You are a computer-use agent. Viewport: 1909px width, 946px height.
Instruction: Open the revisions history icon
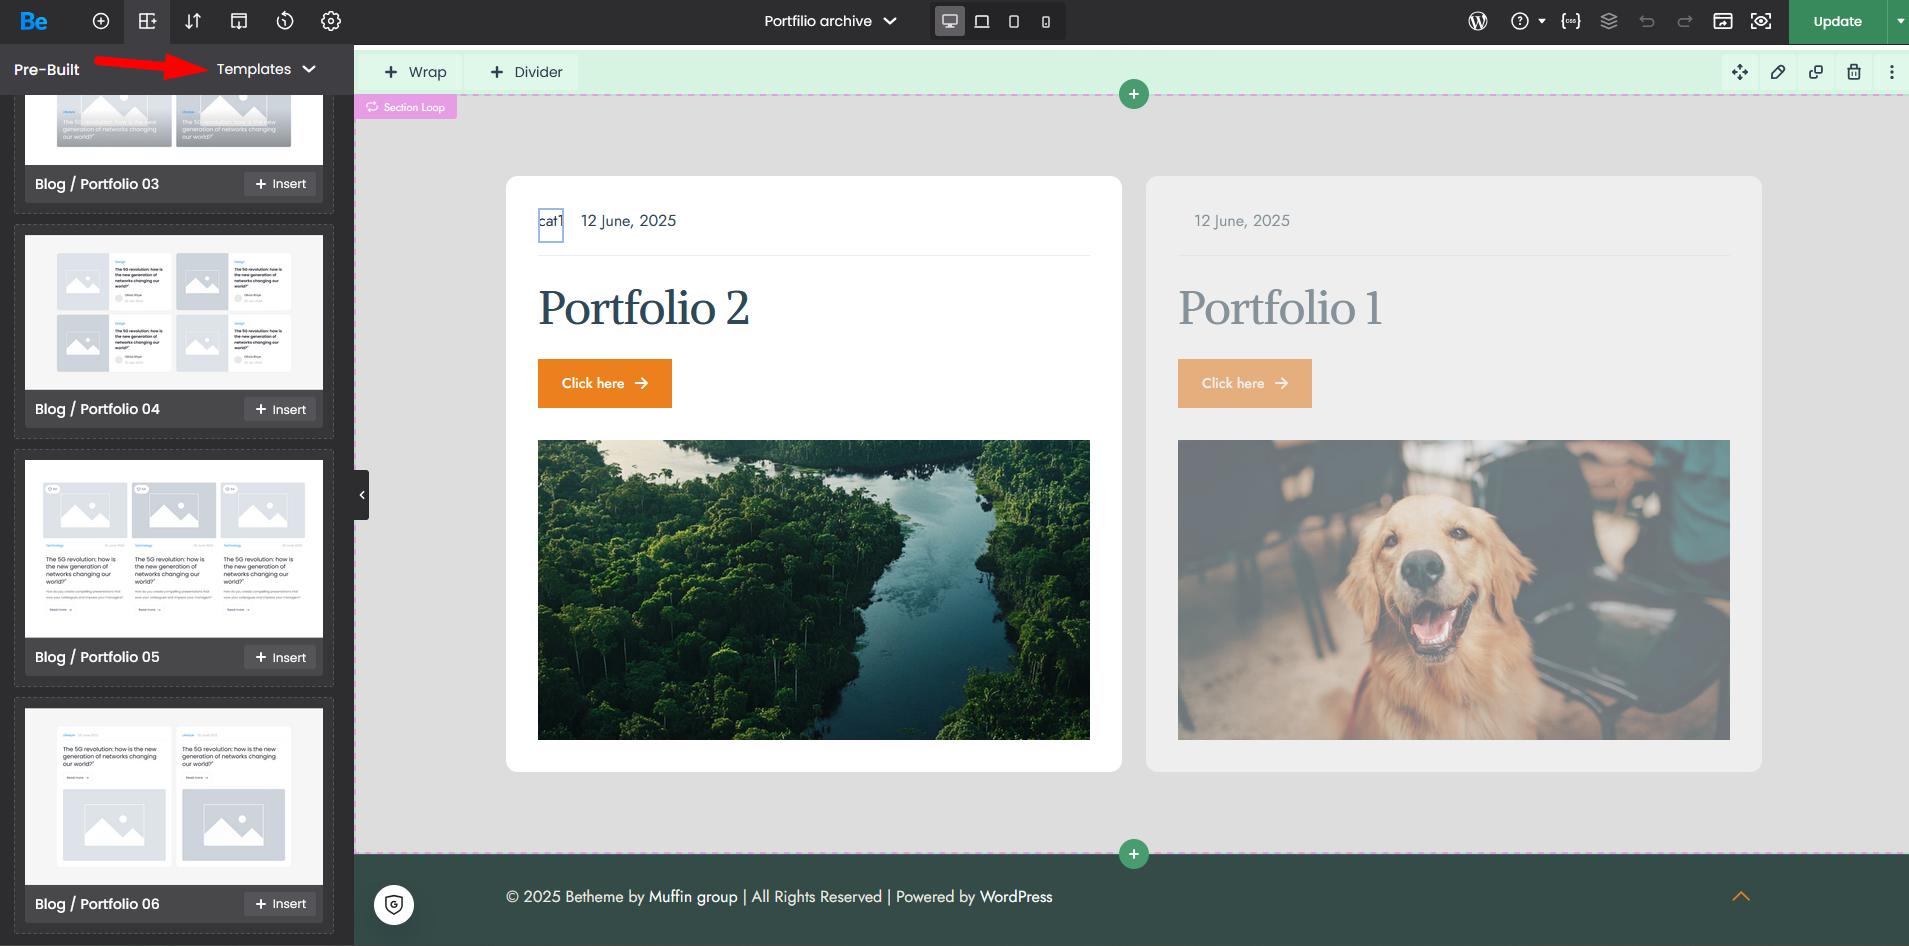pos(285,21)
